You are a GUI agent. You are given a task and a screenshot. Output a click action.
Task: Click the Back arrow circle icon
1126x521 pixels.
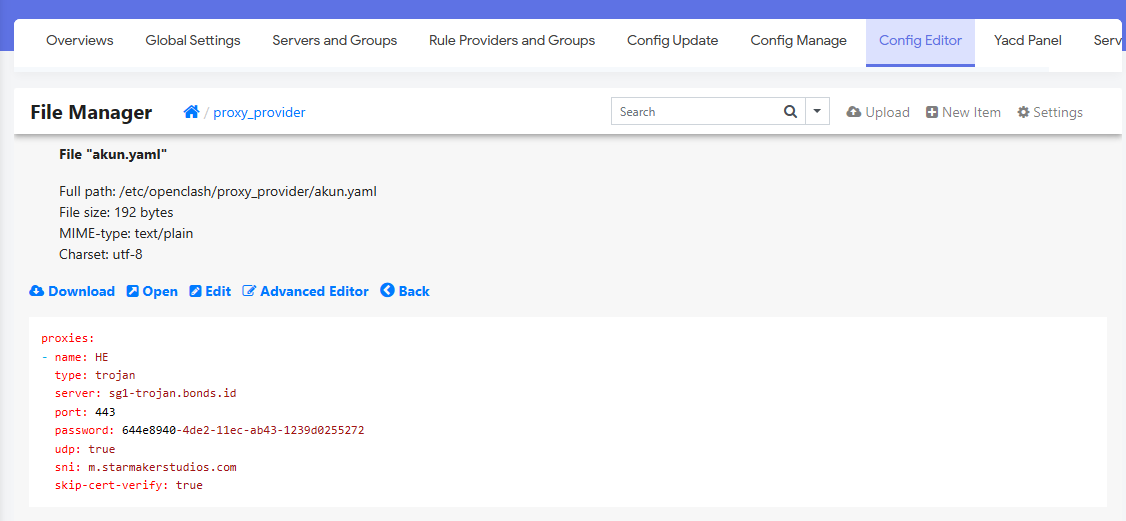pyautogui.click(x=388, y=290)
